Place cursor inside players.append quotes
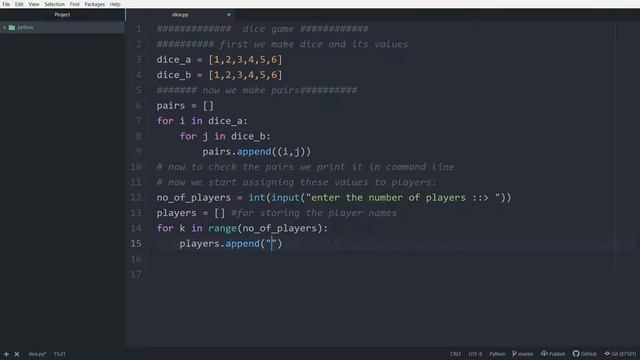This screenshot has height=360, width=640. pyautogui.click(x=272, y=244)
